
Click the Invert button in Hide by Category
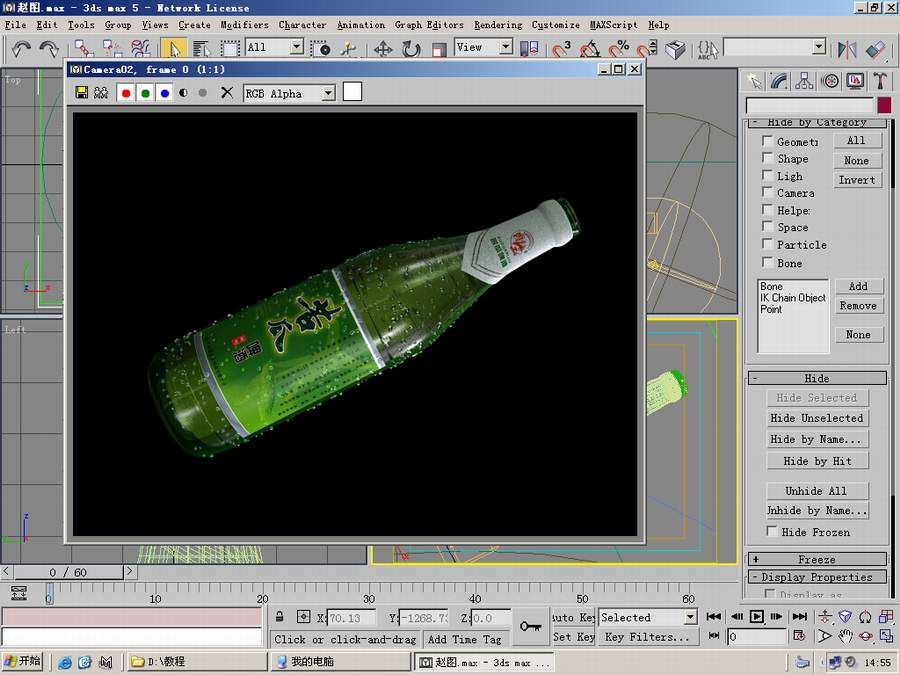[x=857, y=180]
